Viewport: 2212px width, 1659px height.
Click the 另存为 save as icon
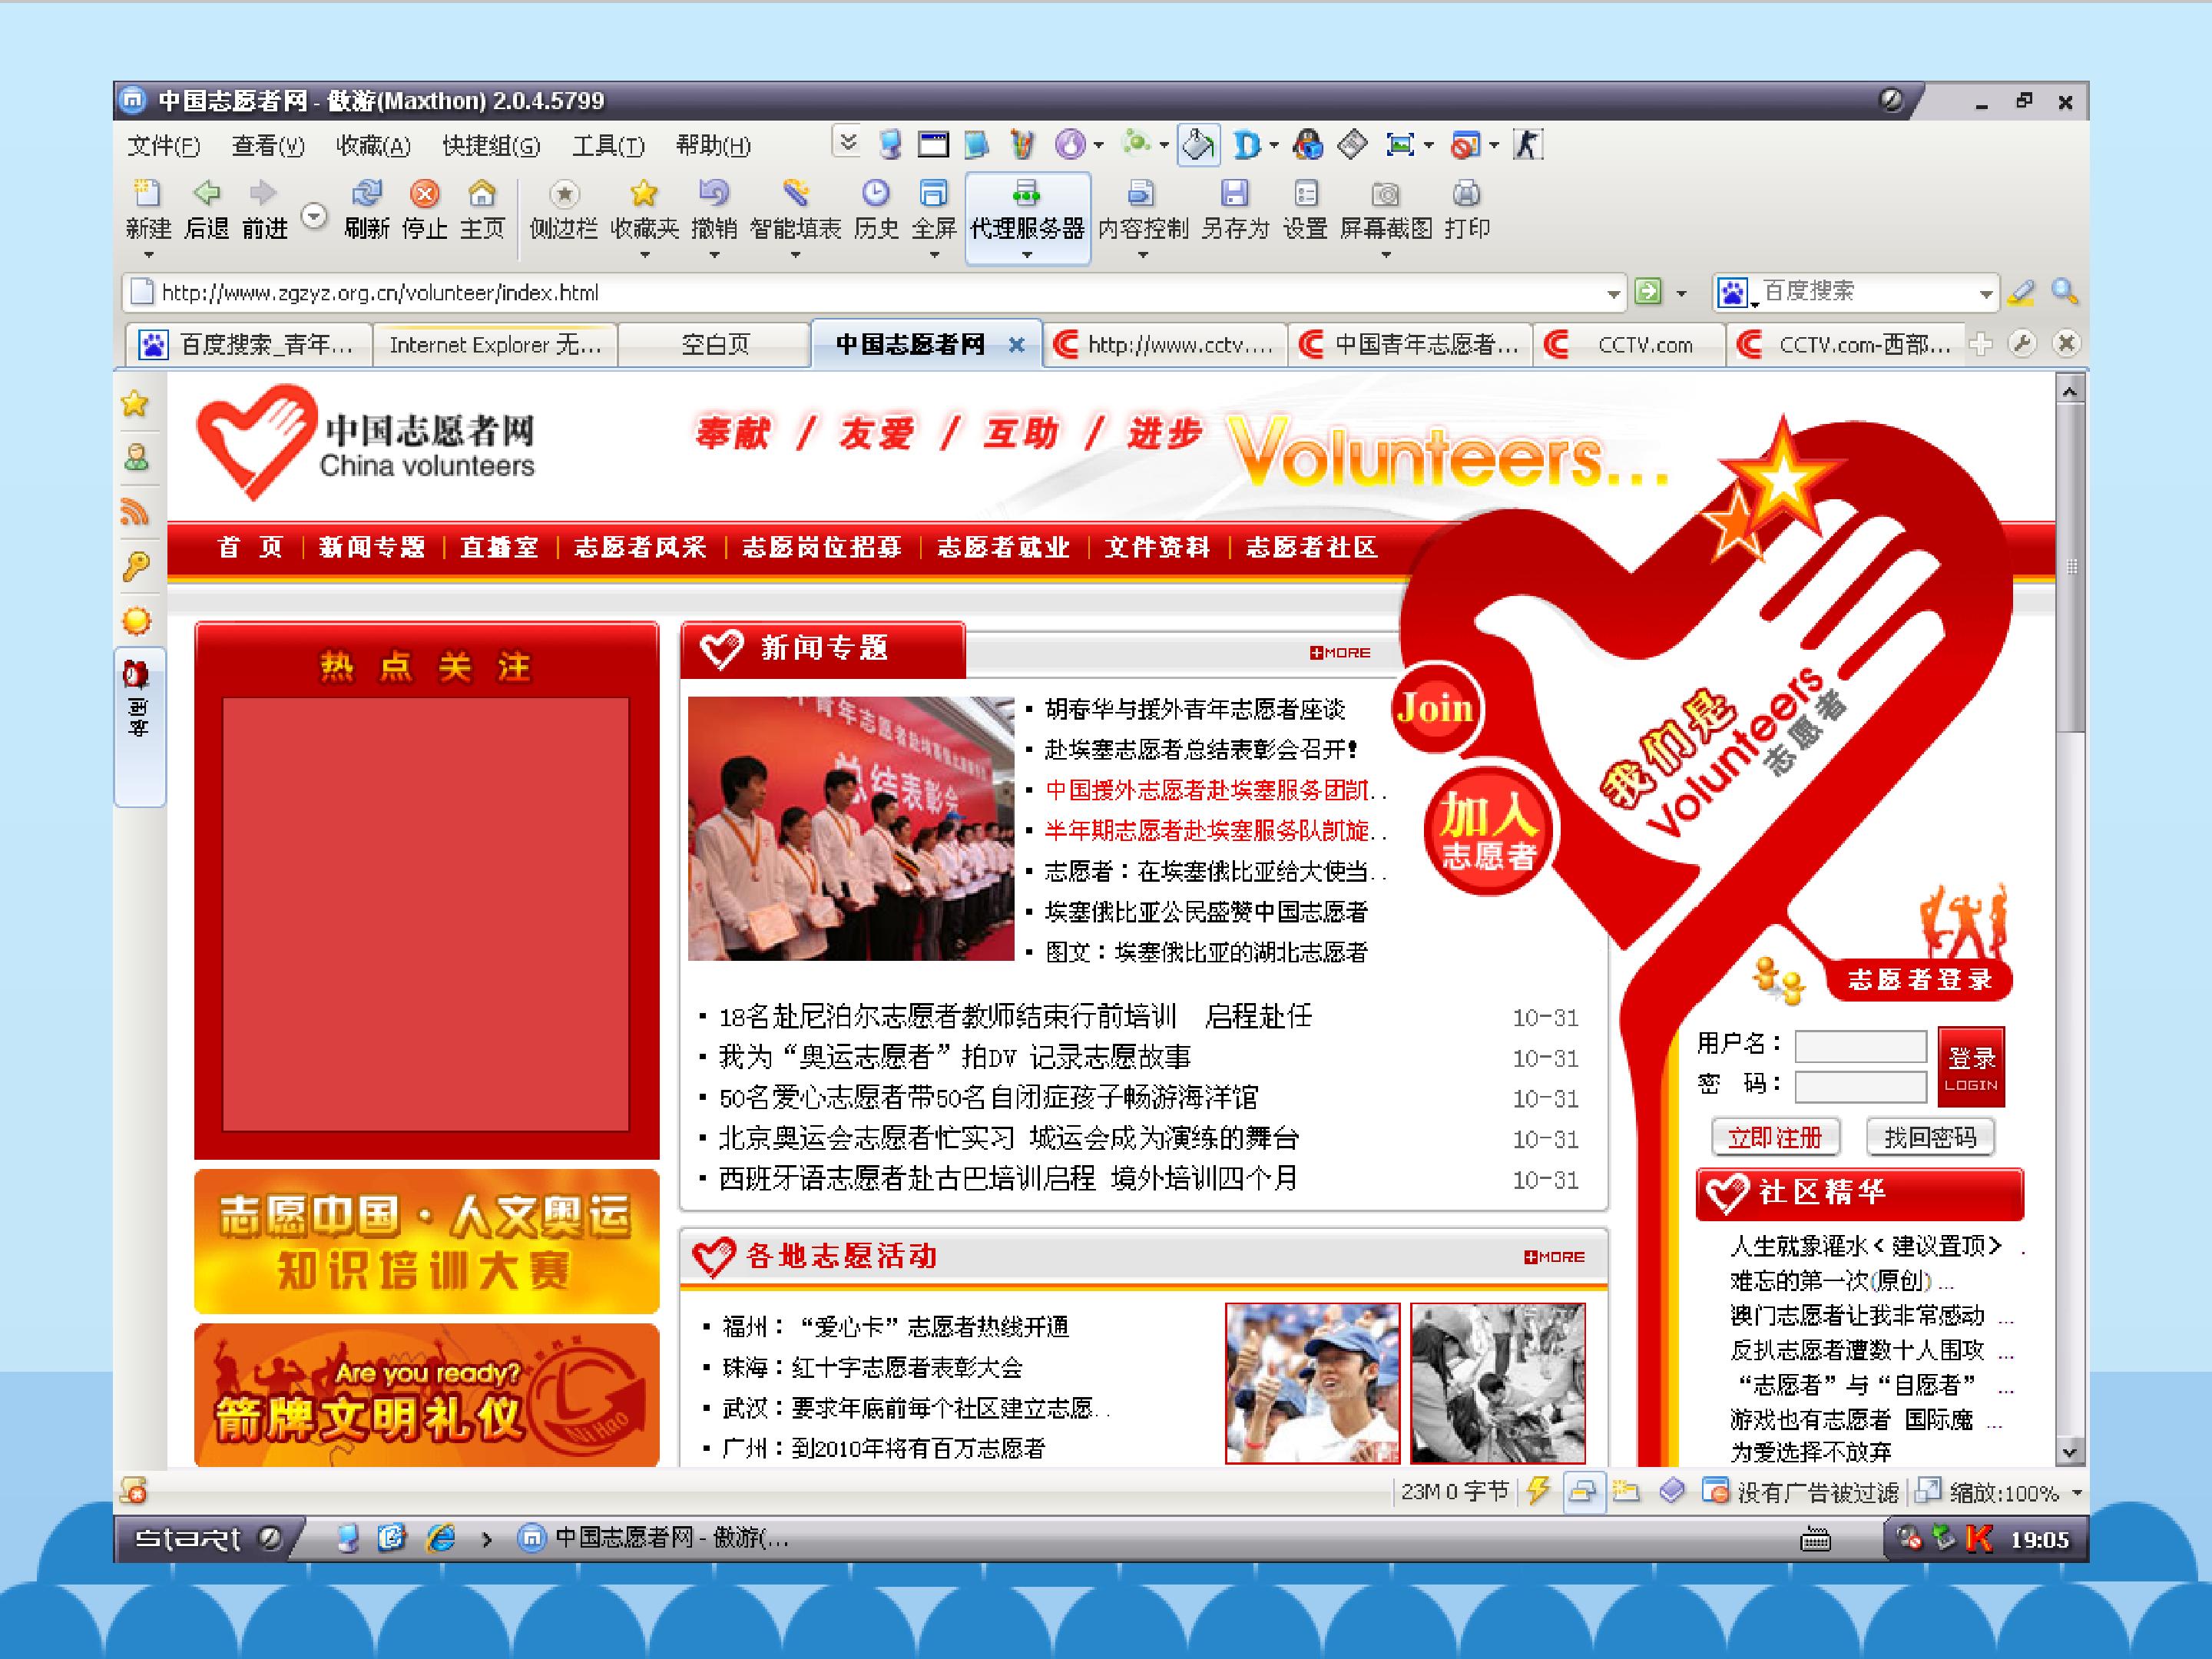(1235, 193)
